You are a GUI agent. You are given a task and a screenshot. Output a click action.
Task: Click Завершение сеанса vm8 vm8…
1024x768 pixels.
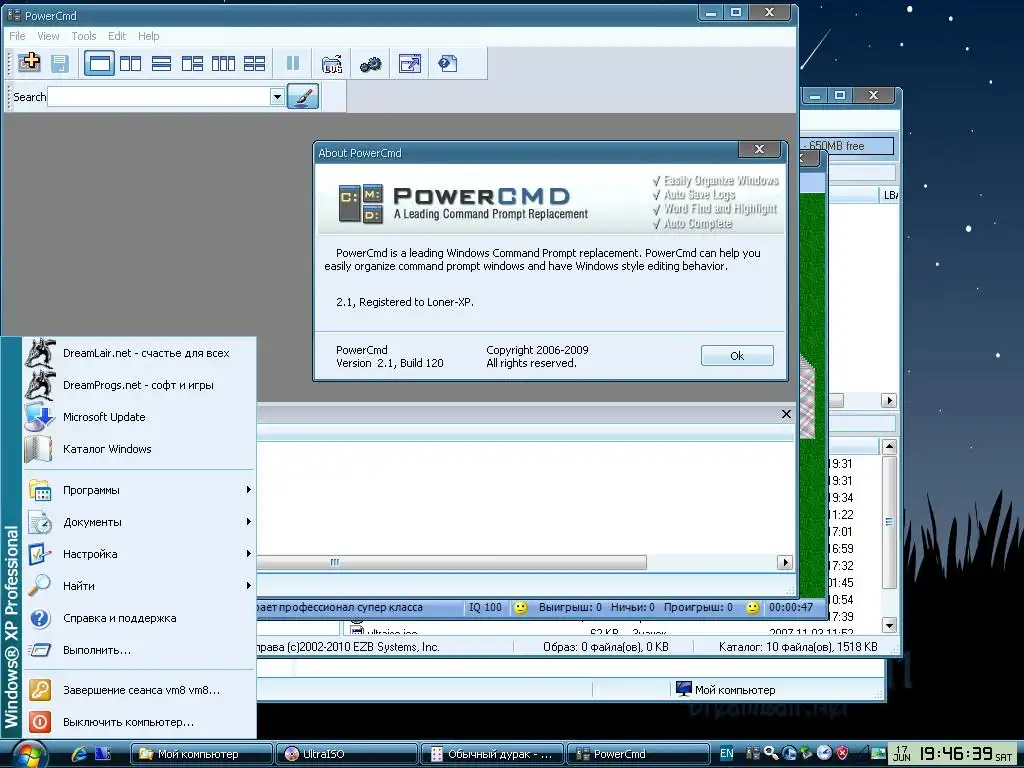pyautogui.click(x=140, y=690)
